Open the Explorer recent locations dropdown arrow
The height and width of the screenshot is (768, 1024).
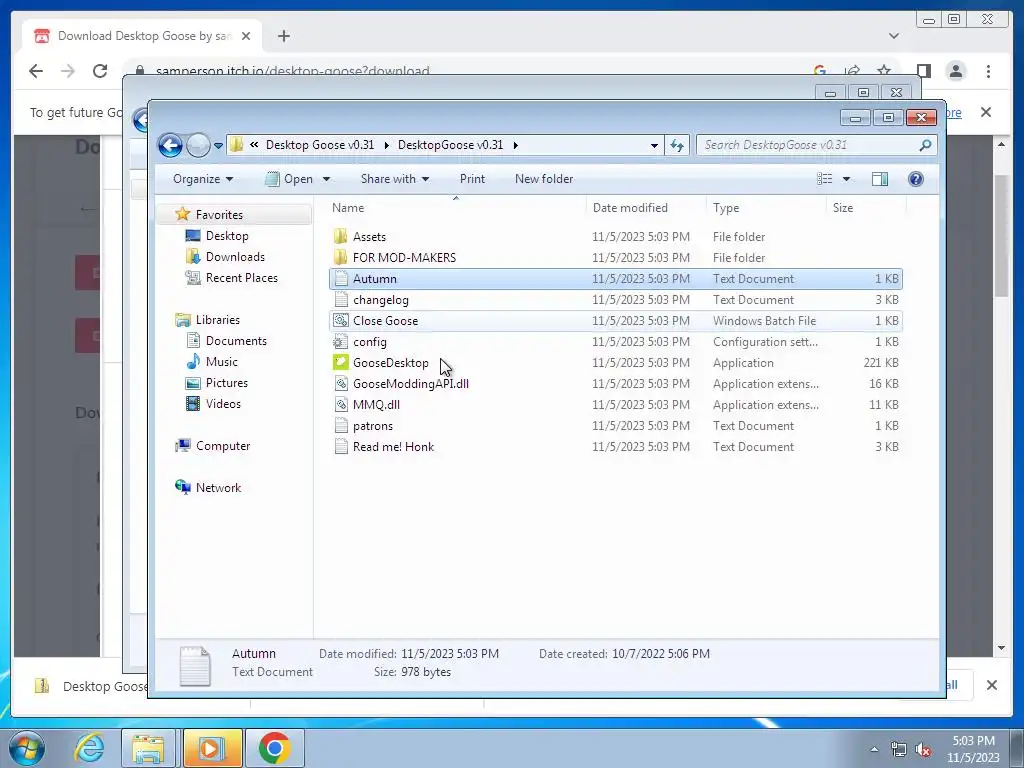(x=219, y=146)
